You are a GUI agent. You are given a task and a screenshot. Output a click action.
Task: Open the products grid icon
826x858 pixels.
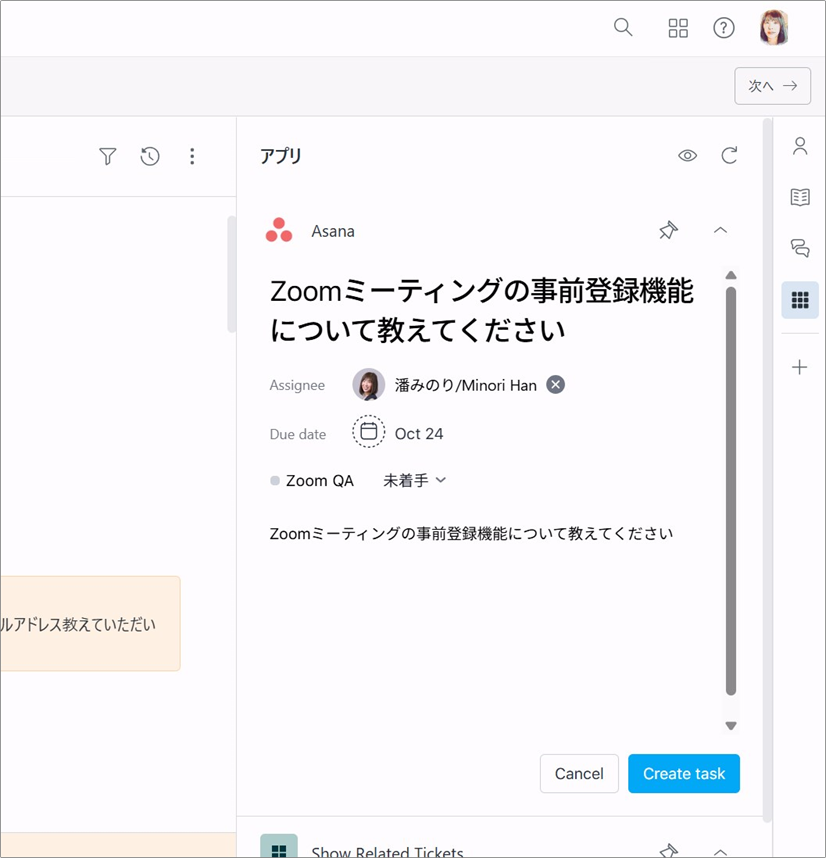[x=678, y=28]
